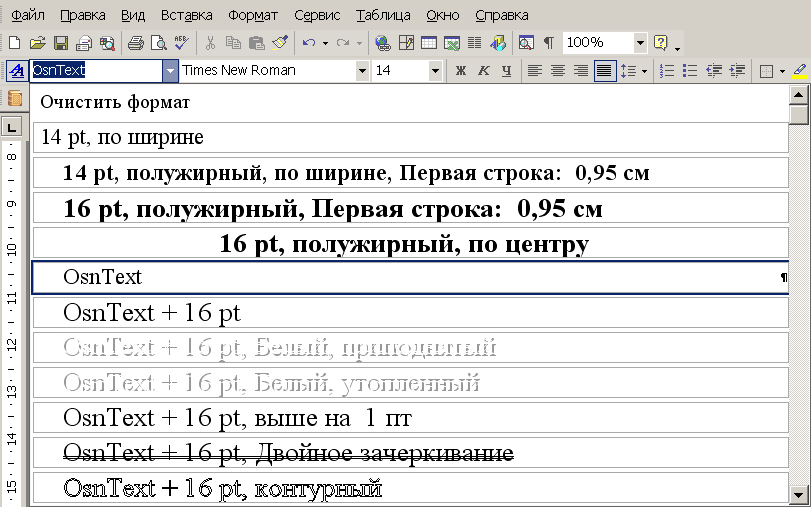The image size is (811, 507).
Task: Decrease paragraph indent
Action: (x=714, y=71)
